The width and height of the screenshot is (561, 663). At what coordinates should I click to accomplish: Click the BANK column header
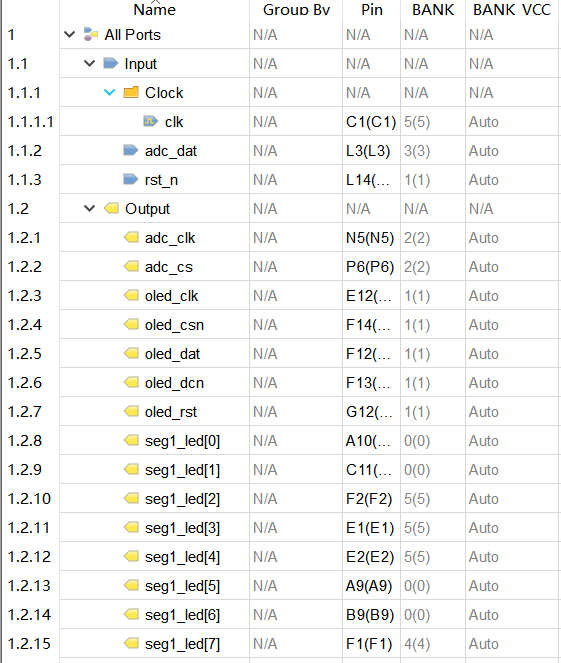433,9
